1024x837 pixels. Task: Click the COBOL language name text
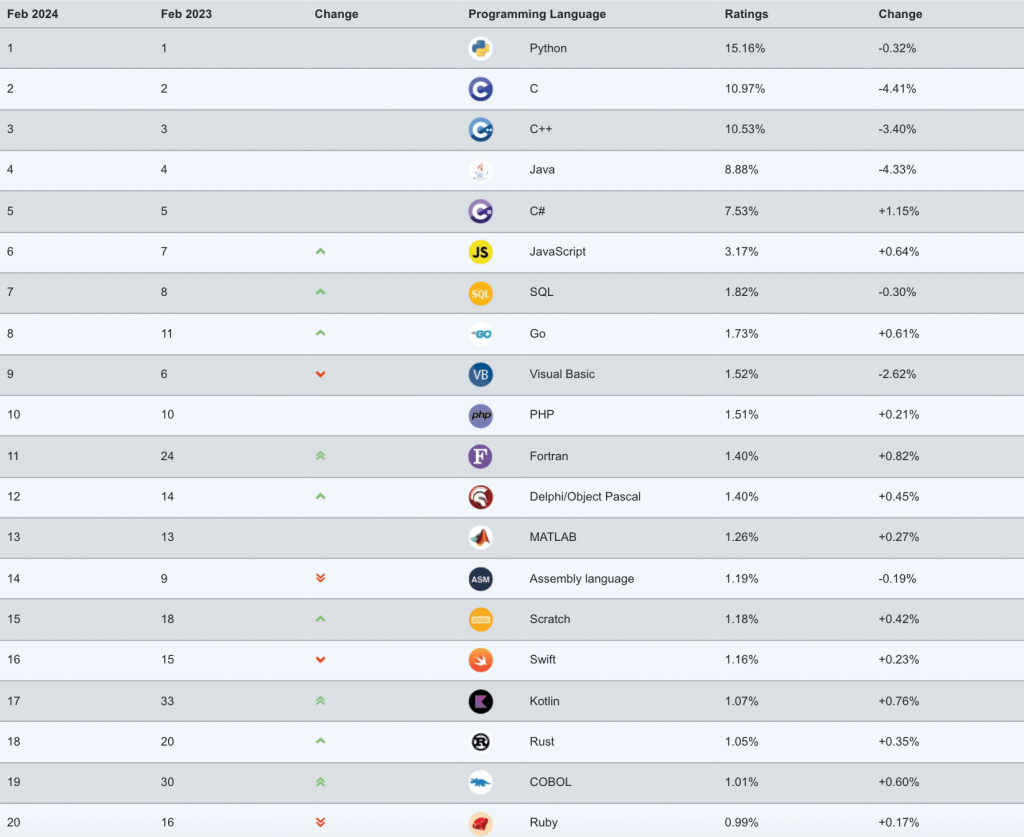(x=550, y=782)
